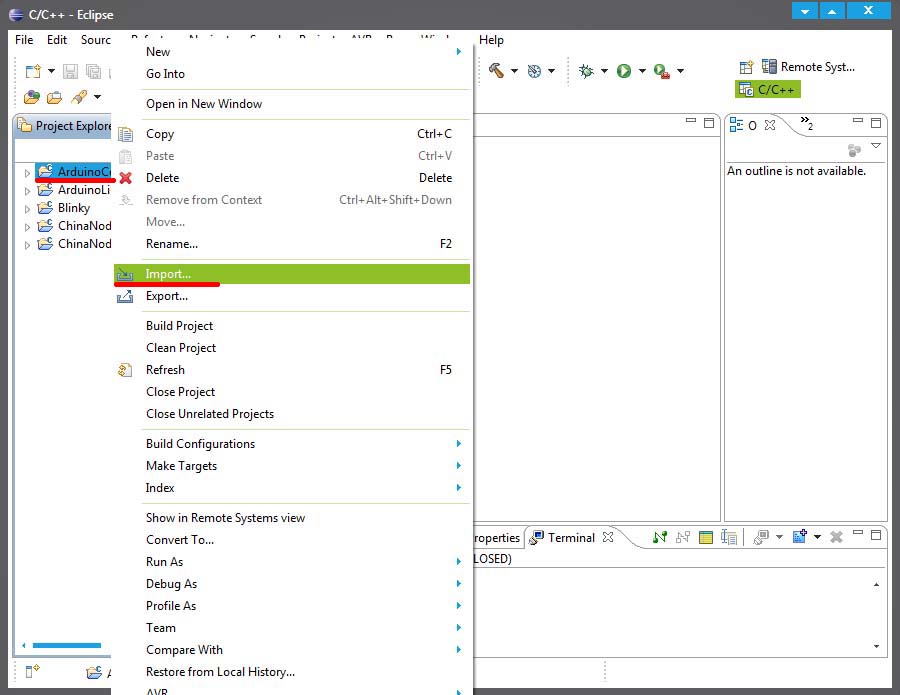The width and height of the screenshot is (900, 695).
Task: Open the New submenu in context menu
Action: point(292,52)
